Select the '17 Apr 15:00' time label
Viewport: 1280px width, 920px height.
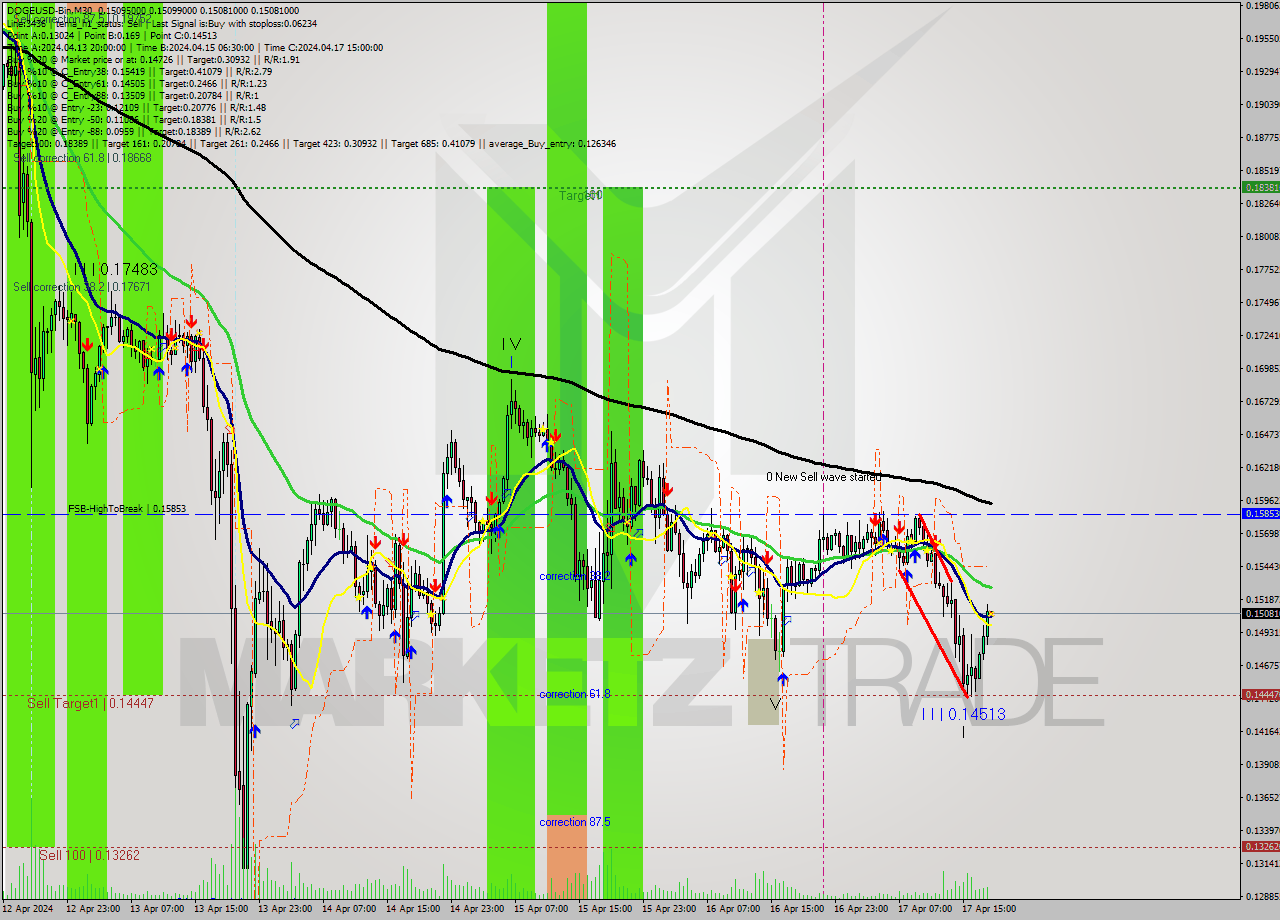(989, 909)
